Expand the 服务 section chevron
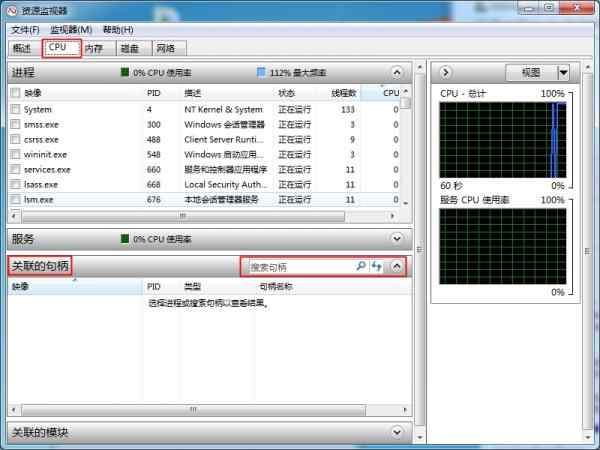The width and height of the screenshot is (600, 450). pyautogui.click(x=397, y=239)
